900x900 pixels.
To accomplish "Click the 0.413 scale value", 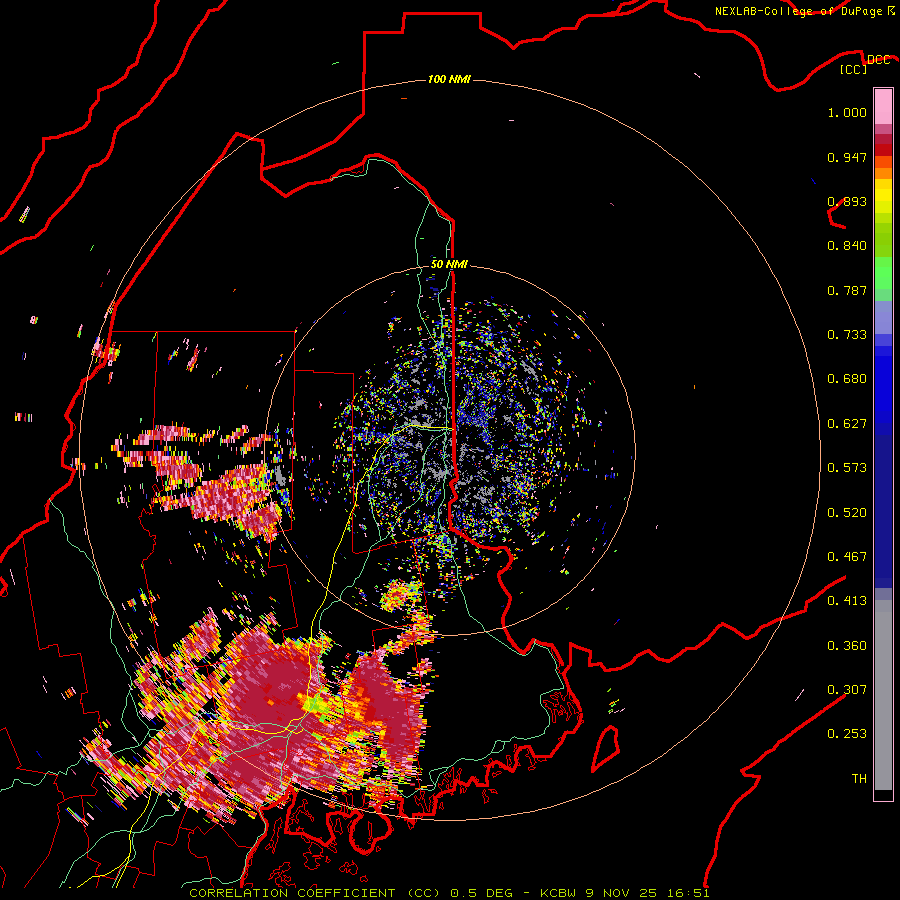I will coord(847,601).
